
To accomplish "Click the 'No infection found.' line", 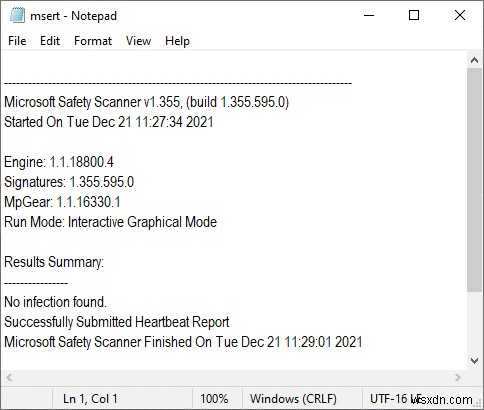I will (x=55, y=302).
